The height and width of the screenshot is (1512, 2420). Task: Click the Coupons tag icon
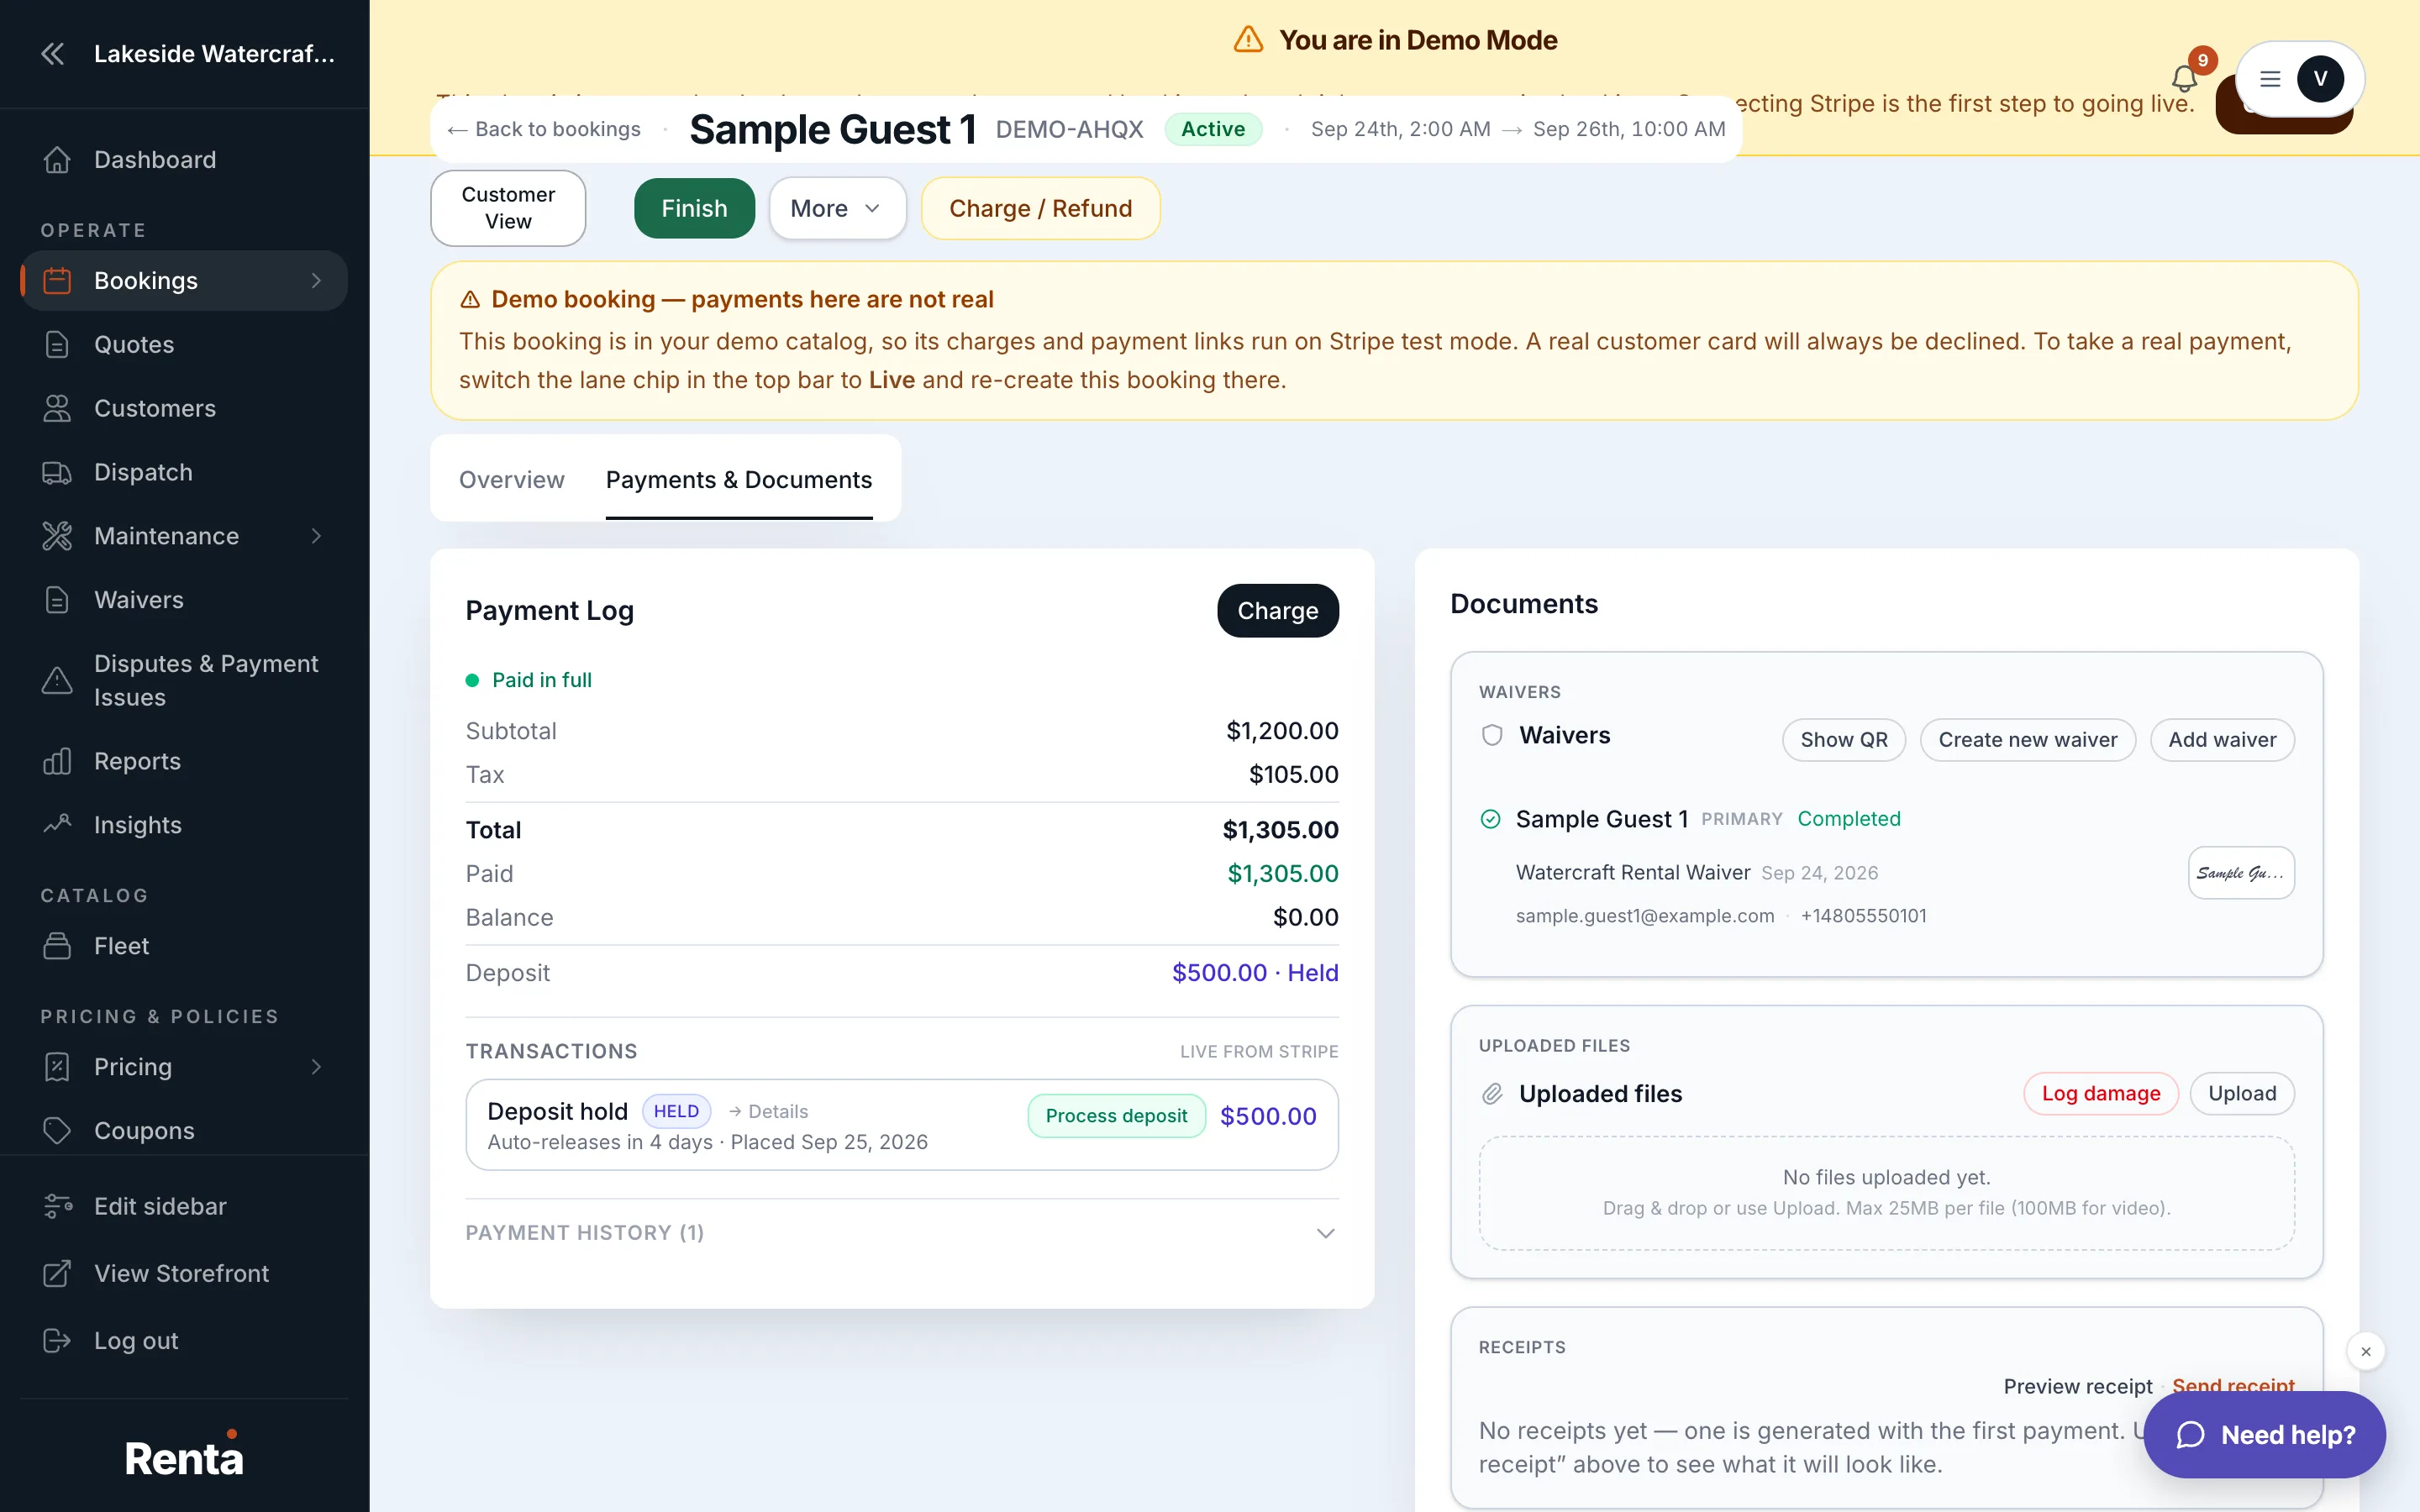(57, 1130)
